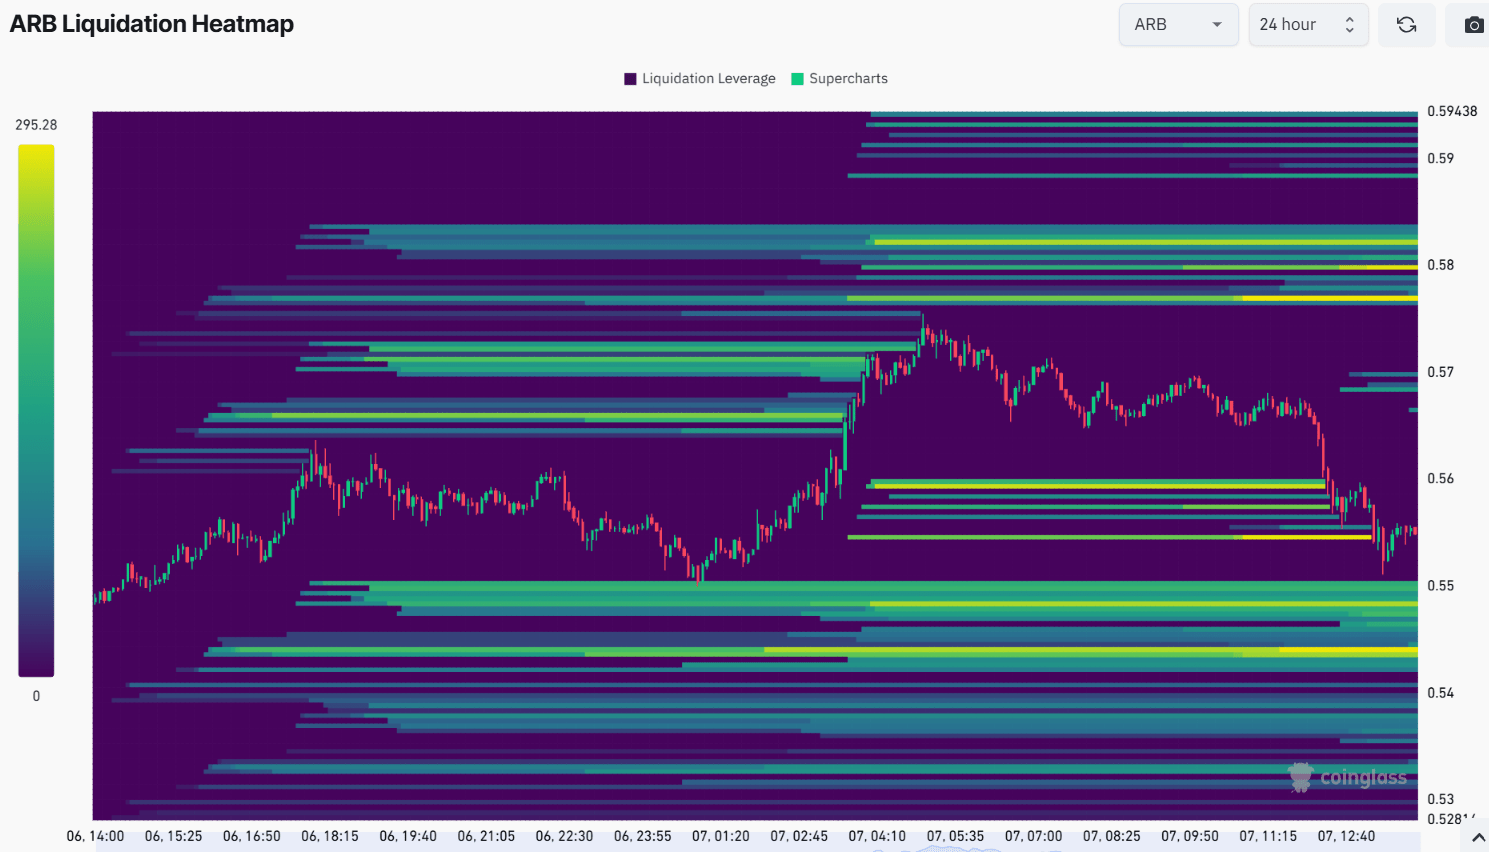Click the 07, 07:00 time label
The width and height of the screenshot is (1489, 852).
pyautogui.click(x=1033, y=836)
